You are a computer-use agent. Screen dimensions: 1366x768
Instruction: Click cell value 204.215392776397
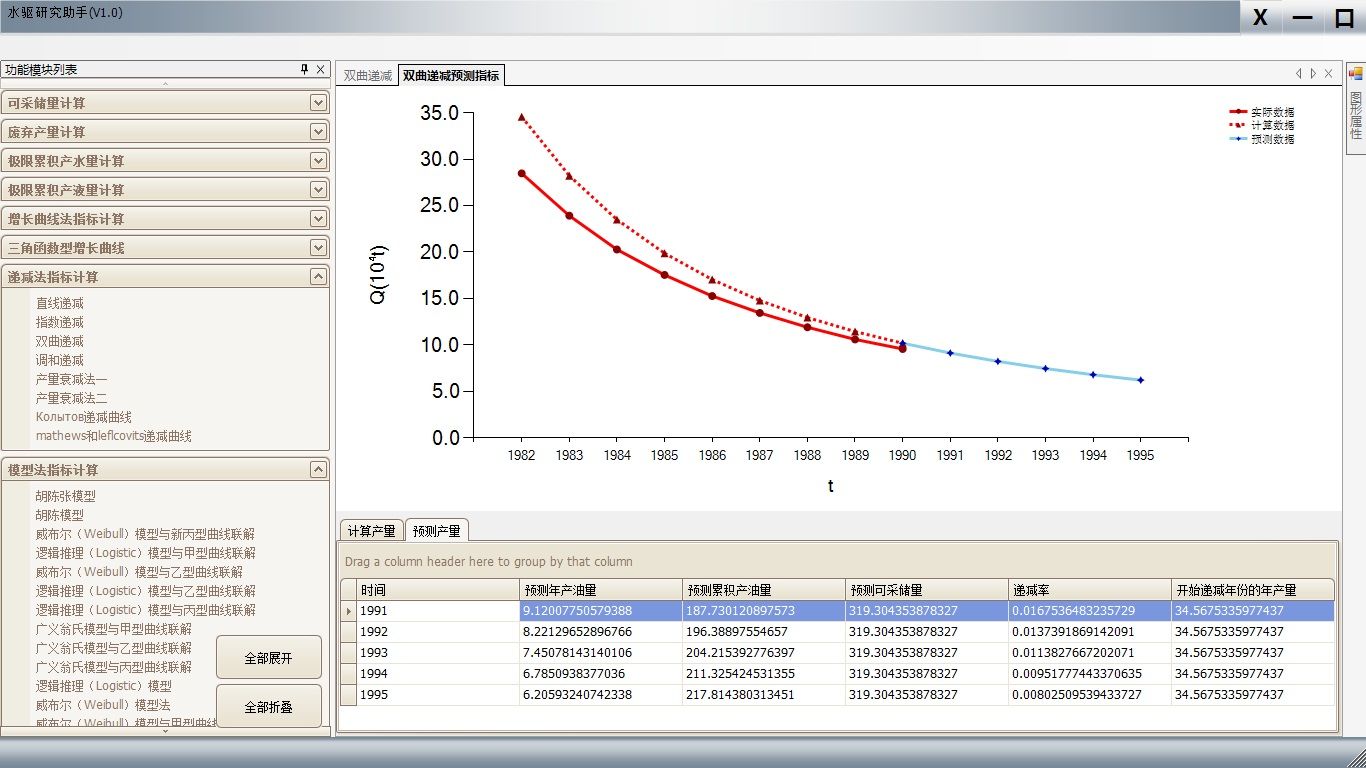pyautogui.click(x=764, y=653)
